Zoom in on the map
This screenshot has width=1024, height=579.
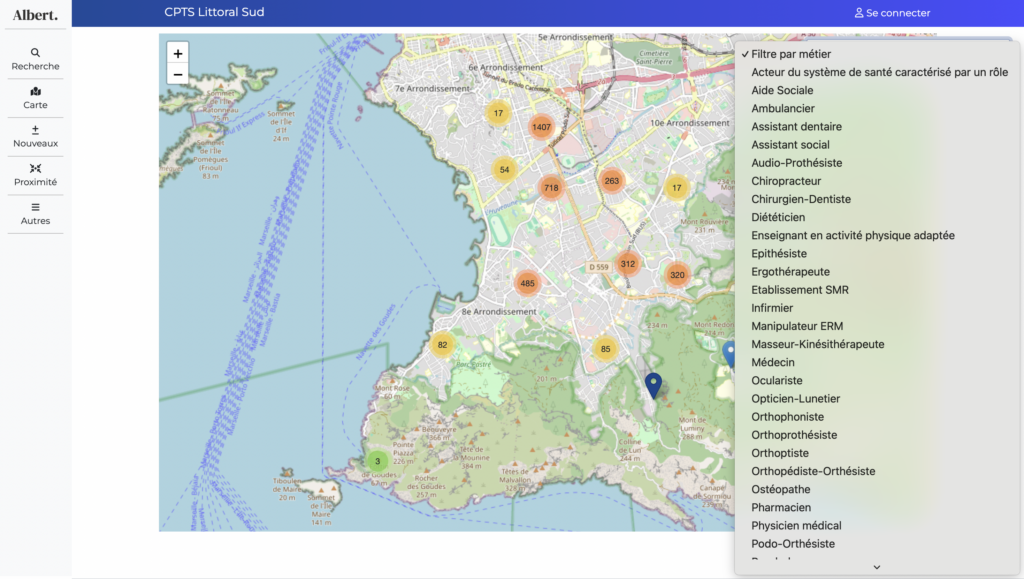[x=178, y=54]
